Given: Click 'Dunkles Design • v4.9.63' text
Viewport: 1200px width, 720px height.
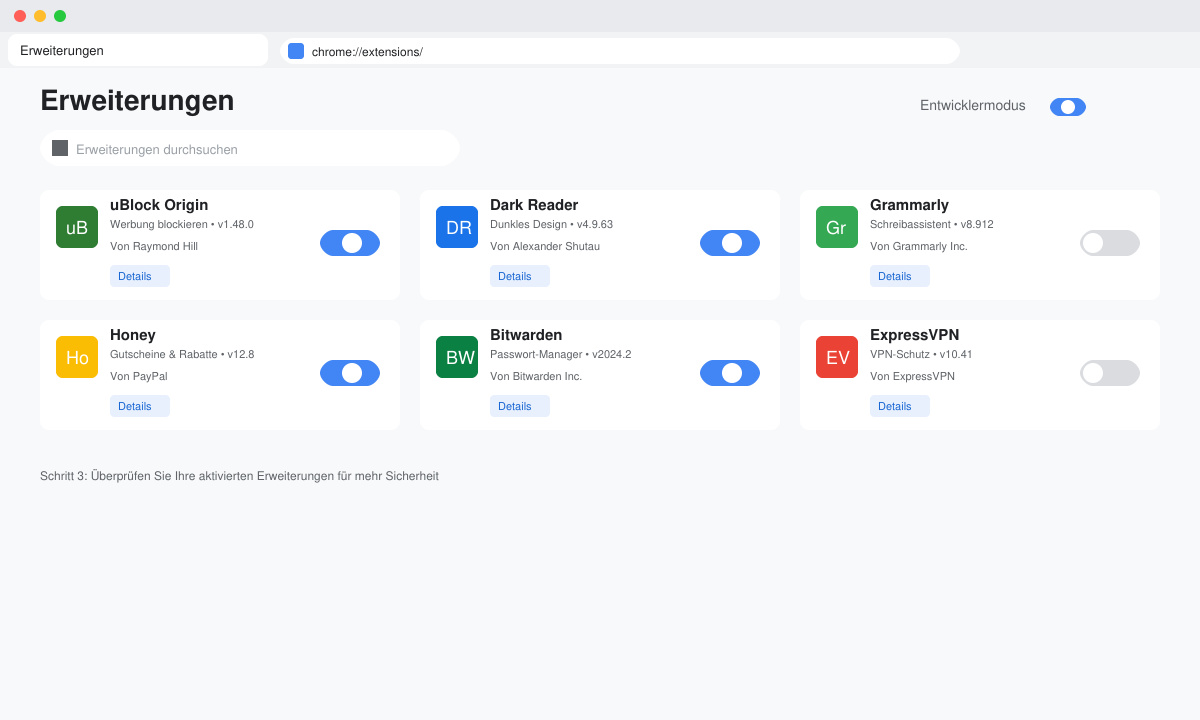Looking at the screenshot, I should 551,224.
